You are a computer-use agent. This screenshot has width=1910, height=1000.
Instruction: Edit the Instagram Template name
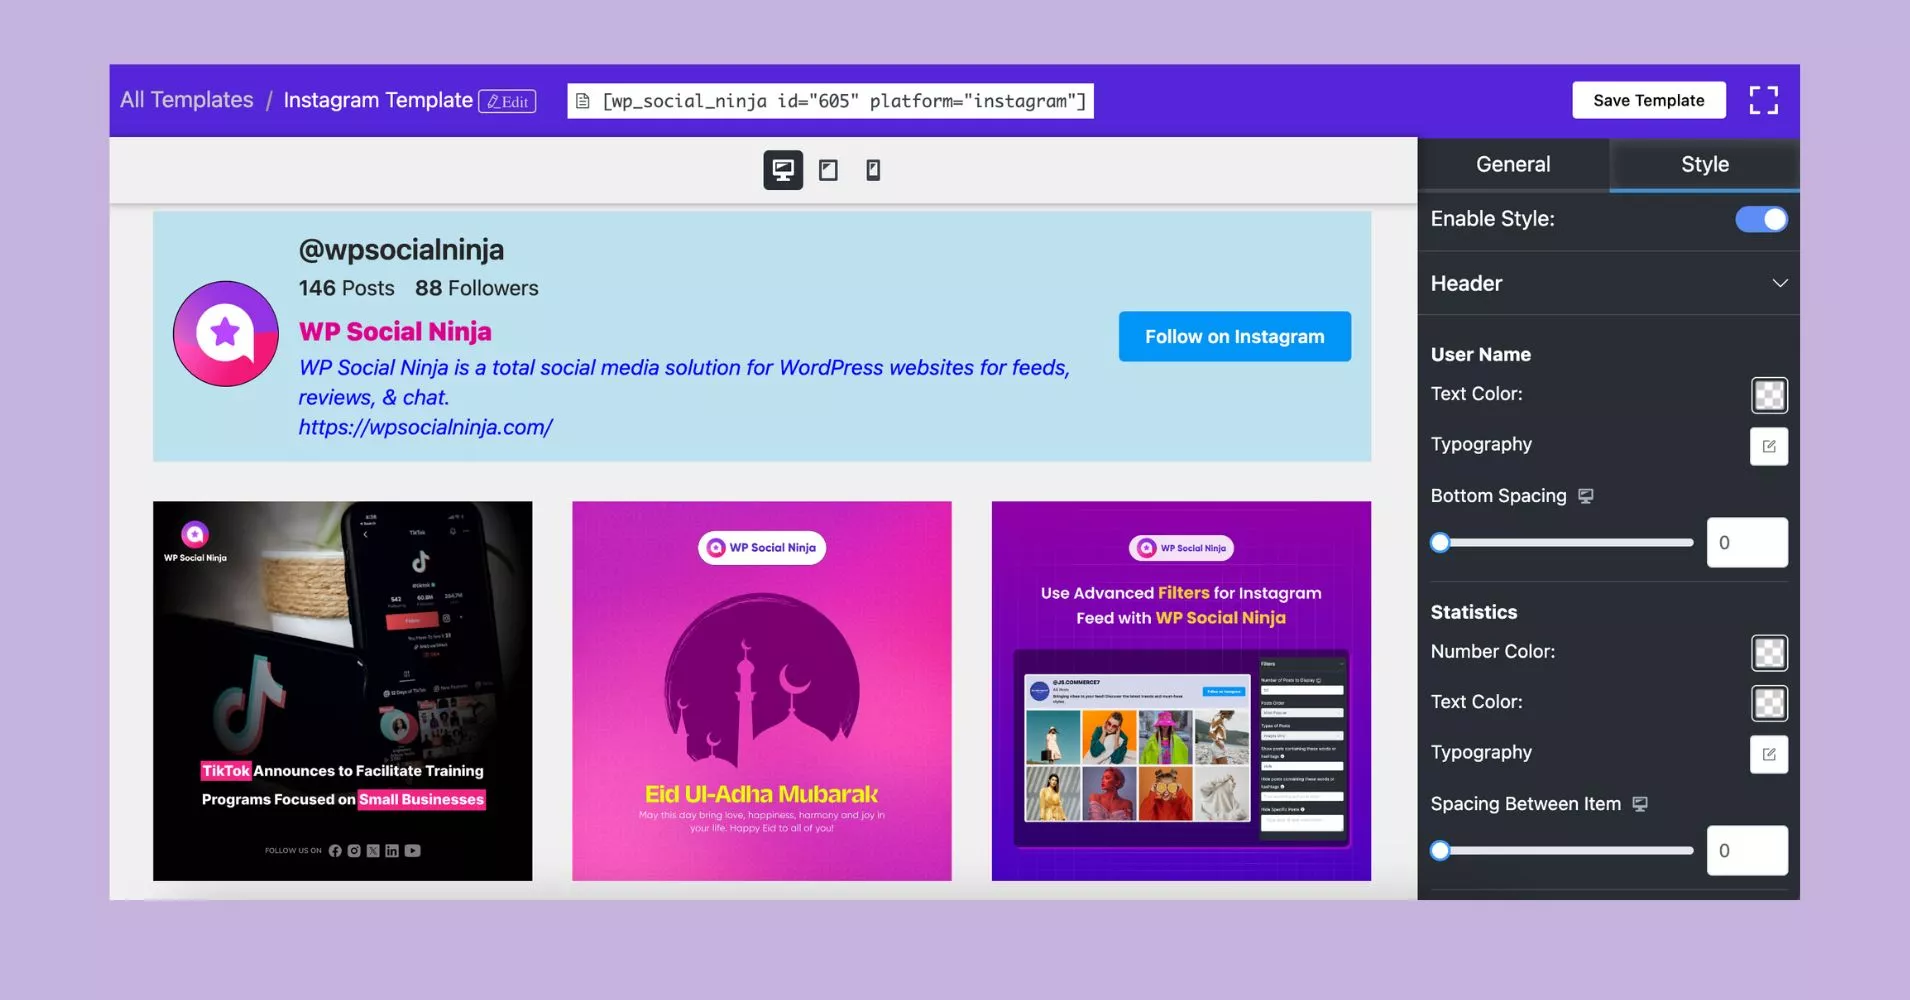(x=507, y=101)
